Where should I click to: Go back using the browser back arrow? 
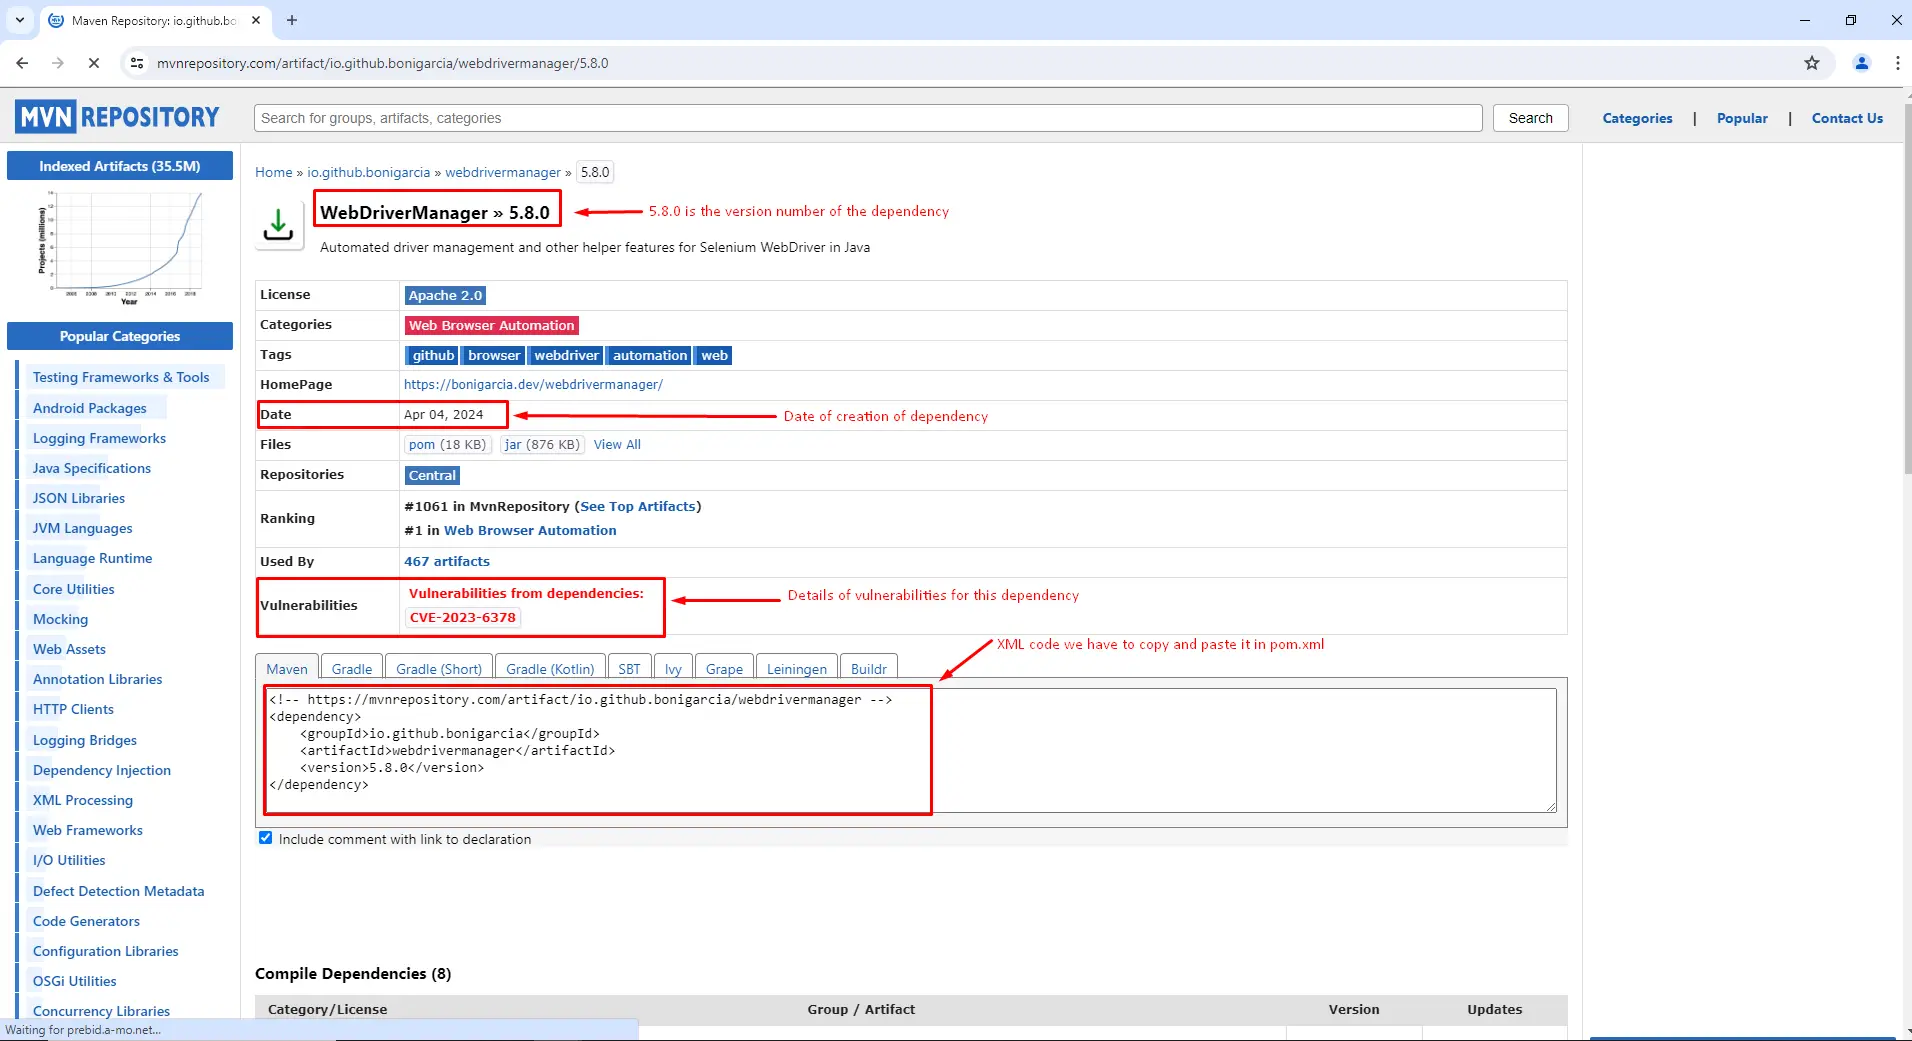point(22,63)
